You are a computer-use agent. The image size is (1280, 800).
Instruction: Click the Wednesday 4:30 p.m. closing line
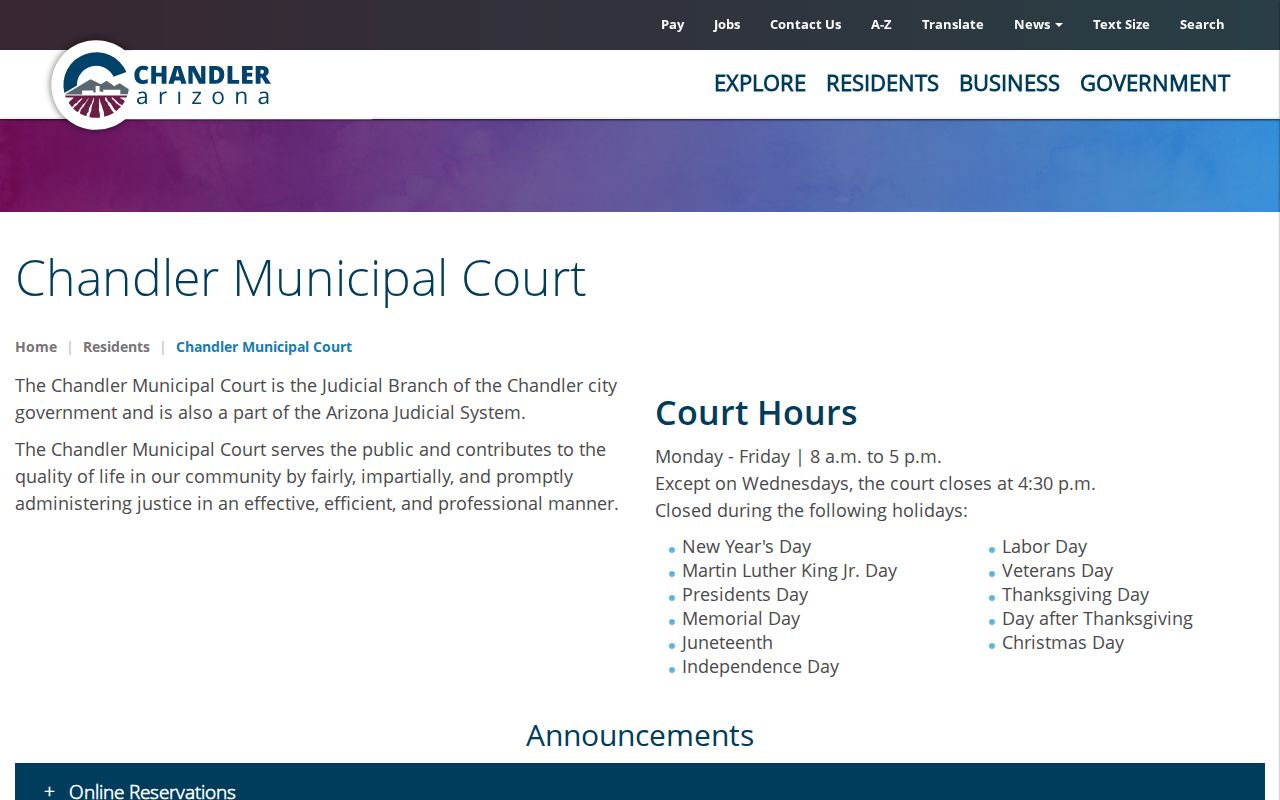pos(875,484)
